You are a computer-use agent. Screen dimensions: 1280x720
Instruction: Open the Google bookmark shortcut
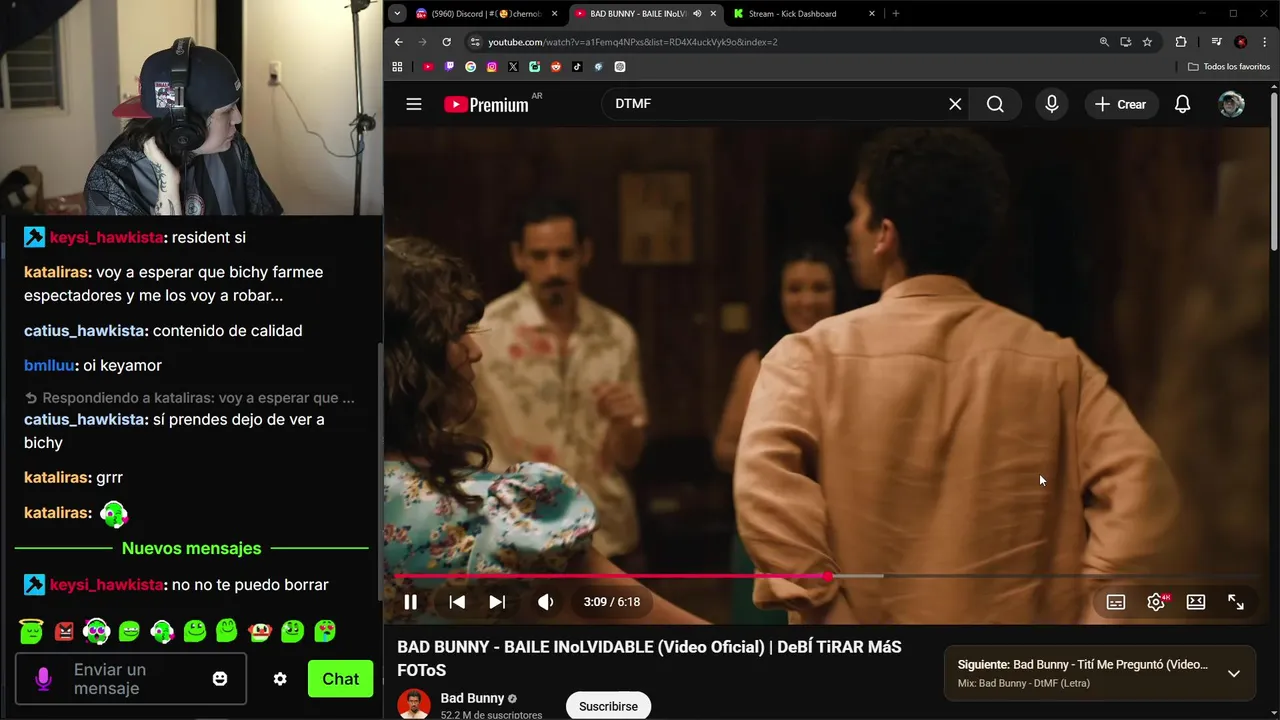pyautogui.click(x=470, y=67)
